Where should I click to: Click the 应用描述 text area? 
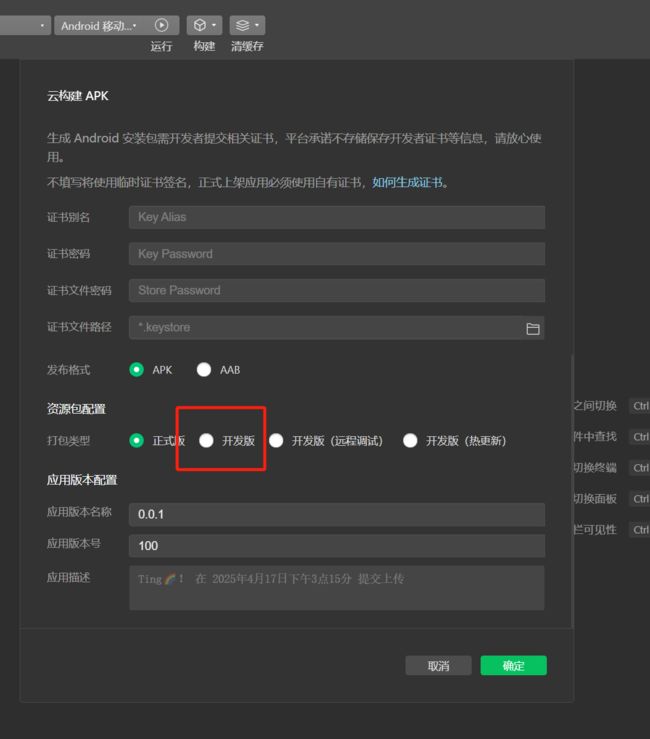point(337,588)
